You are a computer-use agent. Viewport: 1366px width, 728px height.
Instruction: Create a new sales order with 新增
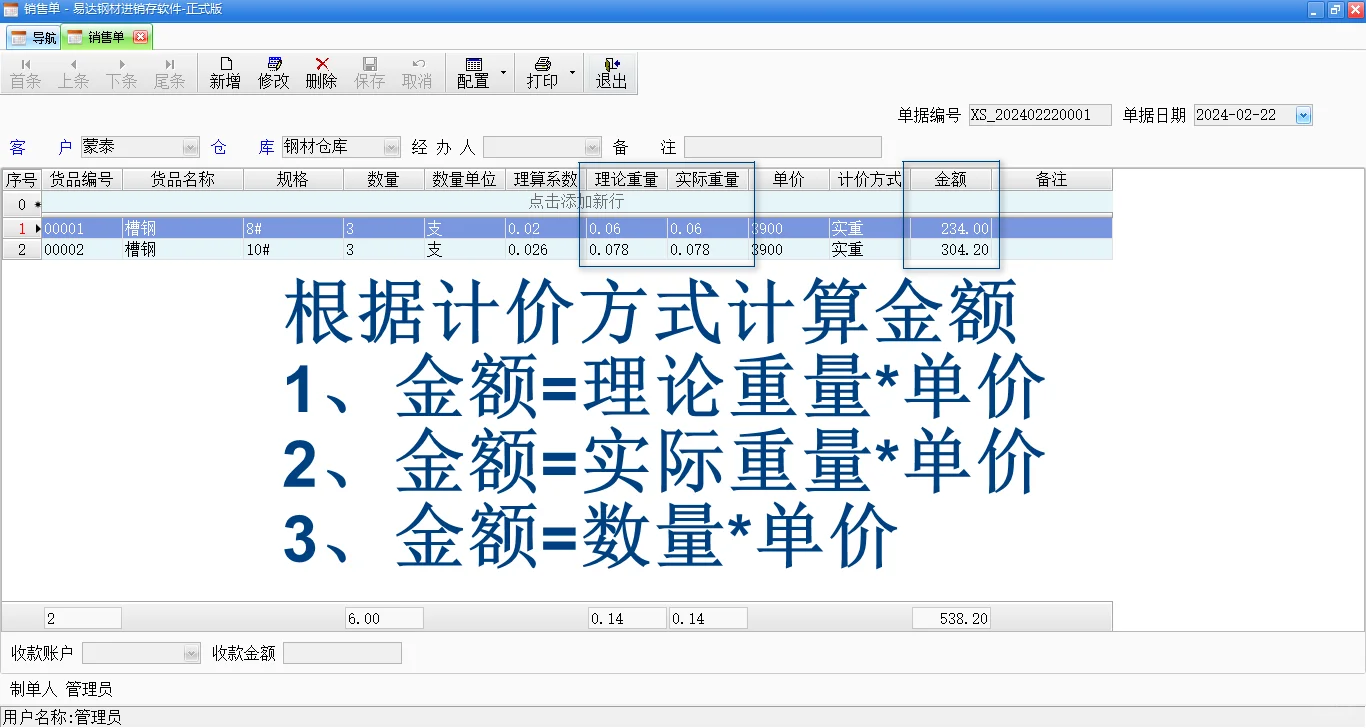225,73
